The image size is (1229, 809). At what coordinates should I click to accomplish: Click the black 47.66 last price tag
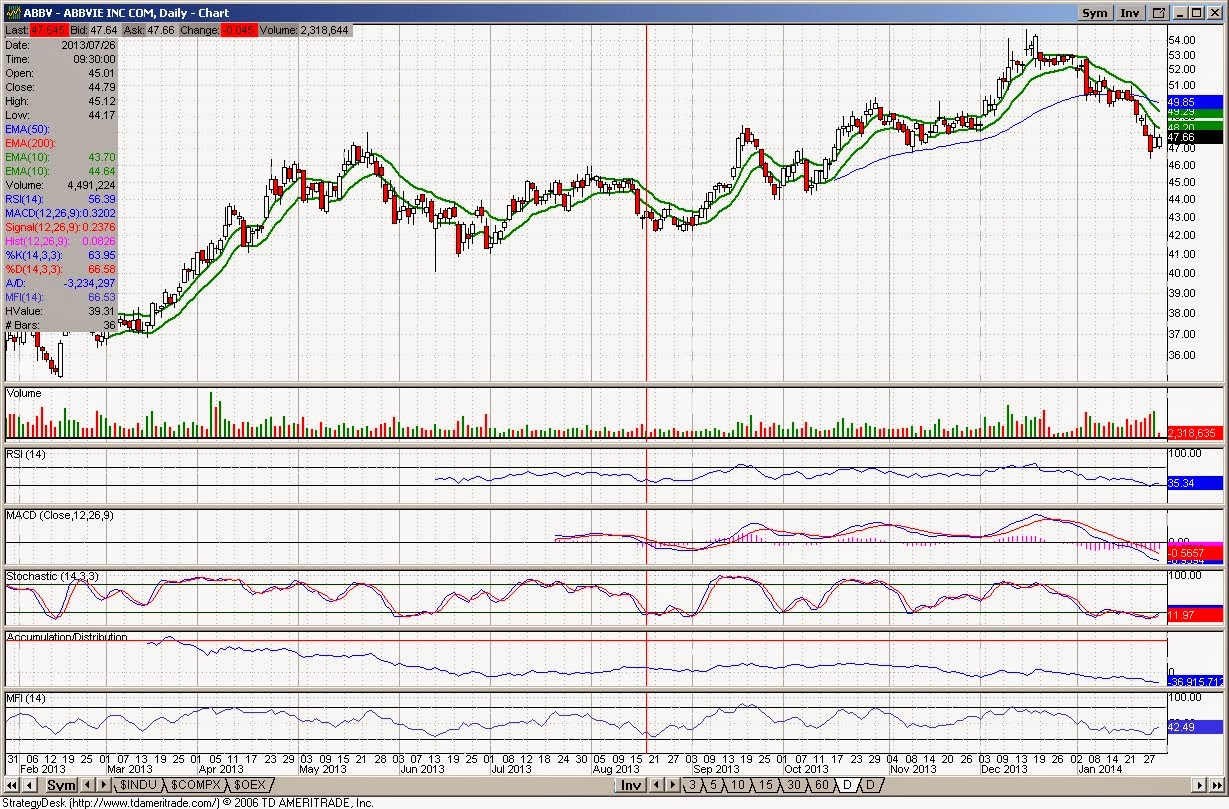click(1194, 137)
